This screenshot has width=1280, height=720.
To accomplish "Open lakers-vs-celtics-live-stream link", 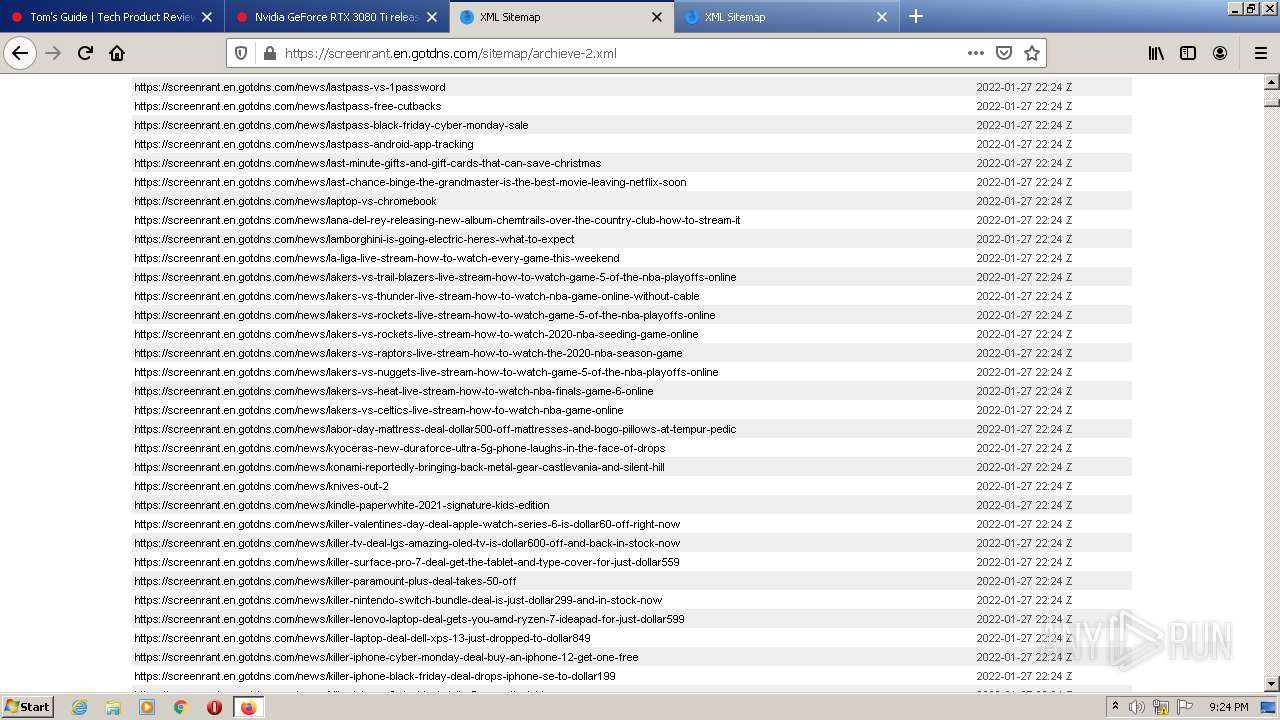I will click(379, 410).
